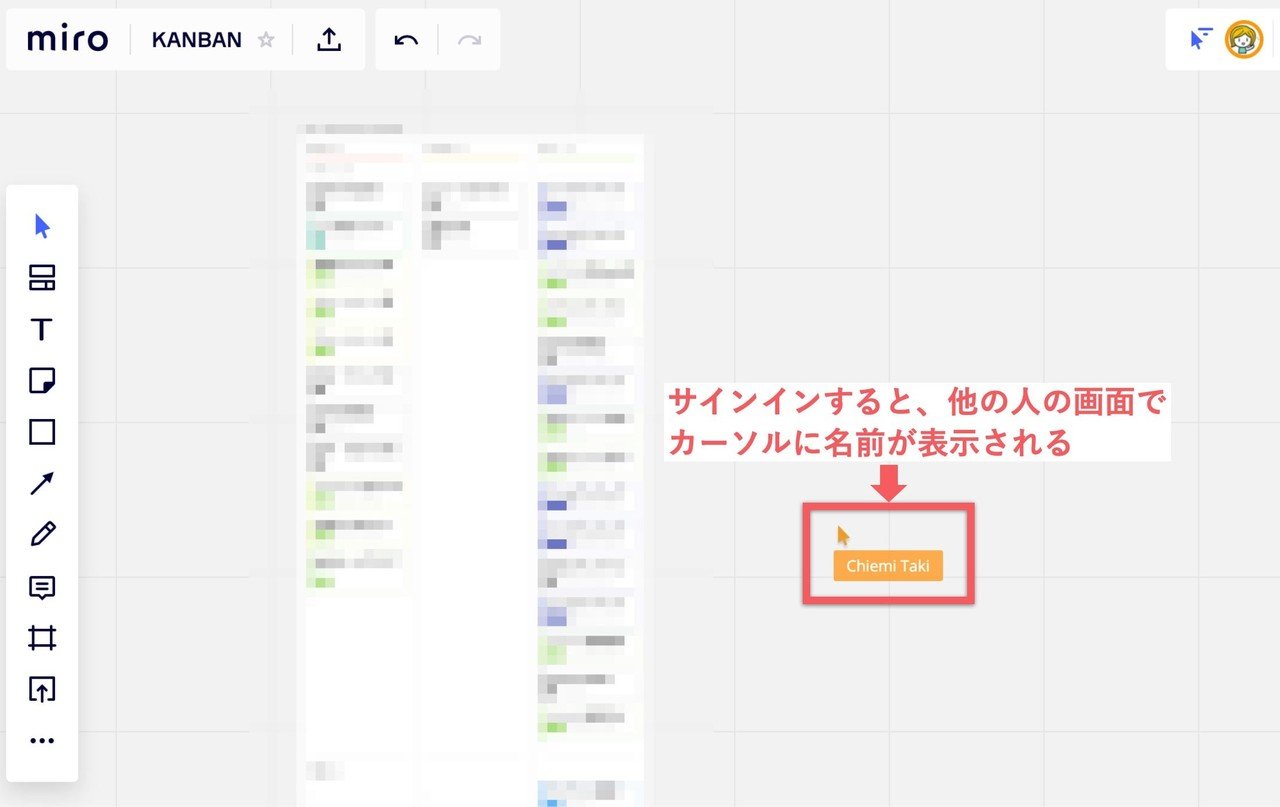This screenshot has width=1280, height=807.
Task: Click the redo arrow
Action: [469, 39]
